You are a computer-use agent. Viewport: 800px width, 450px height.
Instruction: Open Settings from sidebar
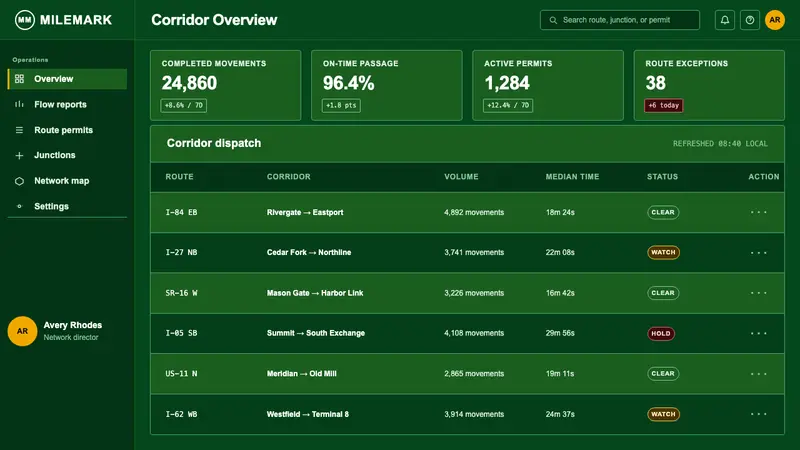pos(67,206)
